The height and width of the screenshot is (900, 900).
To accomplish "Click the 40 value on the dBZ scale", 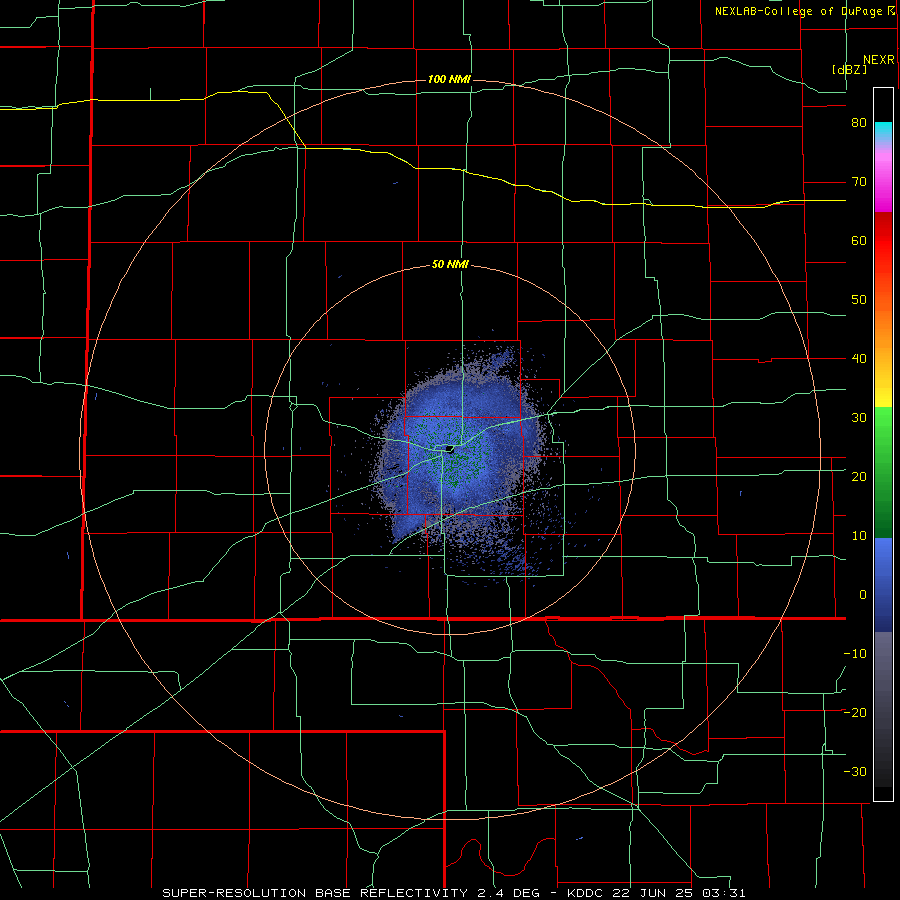I will click(x=859, y=359).
